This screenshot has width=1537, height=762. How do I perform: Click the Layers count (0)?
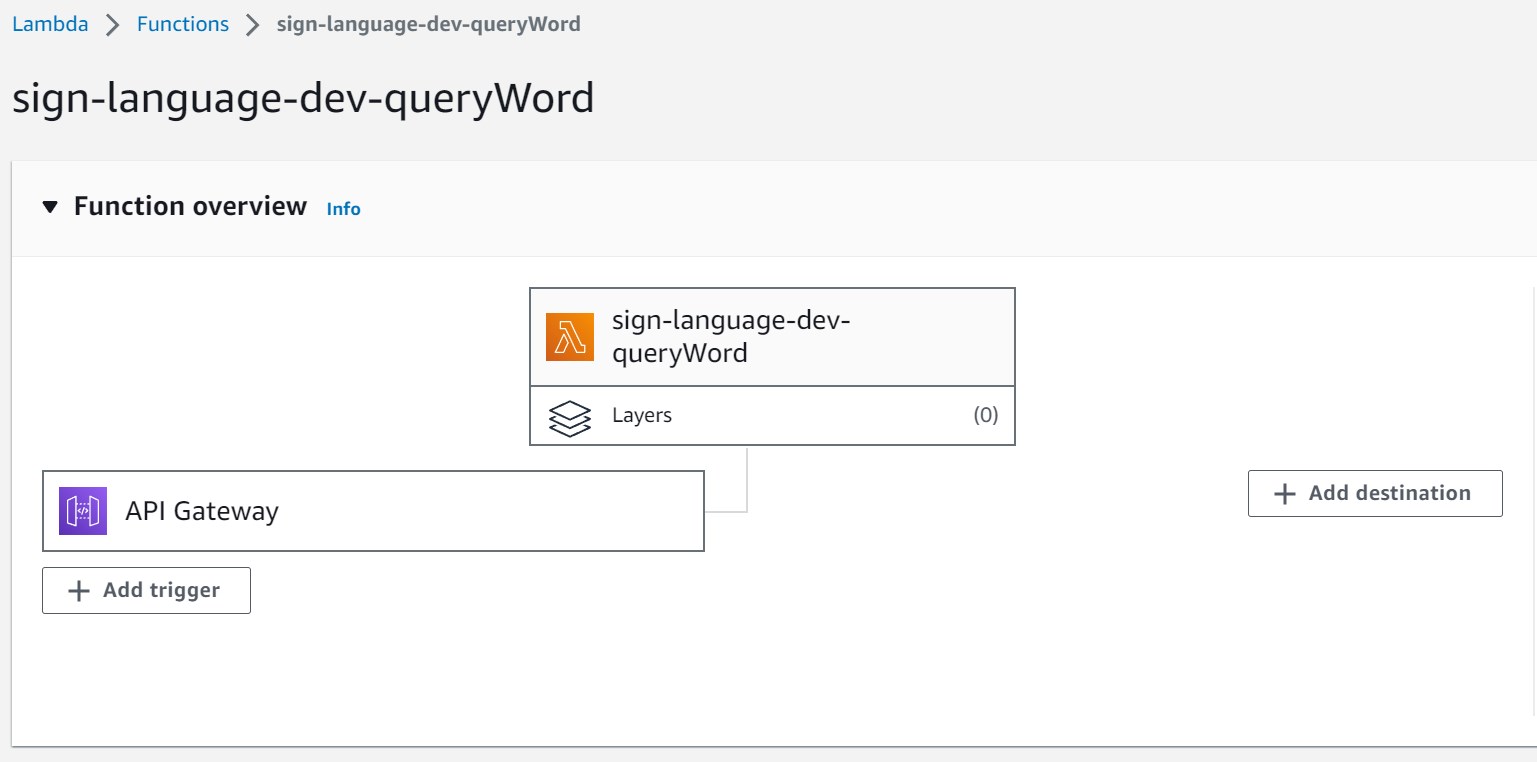pos(985,415)
